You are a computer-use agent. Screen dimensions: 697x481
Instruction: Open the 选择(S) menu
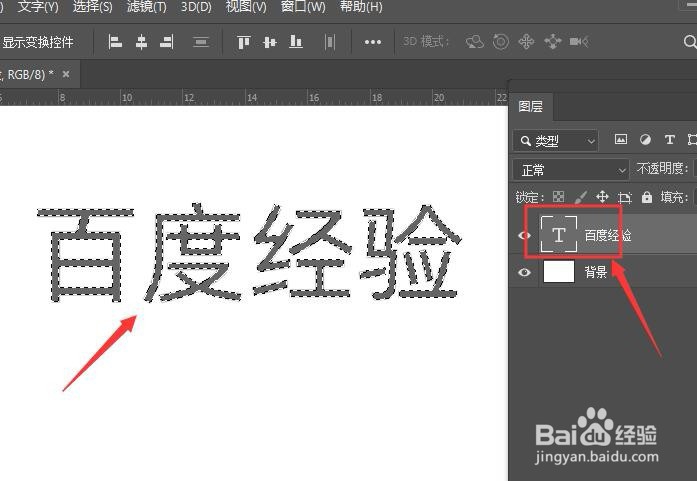coord(92,7)
